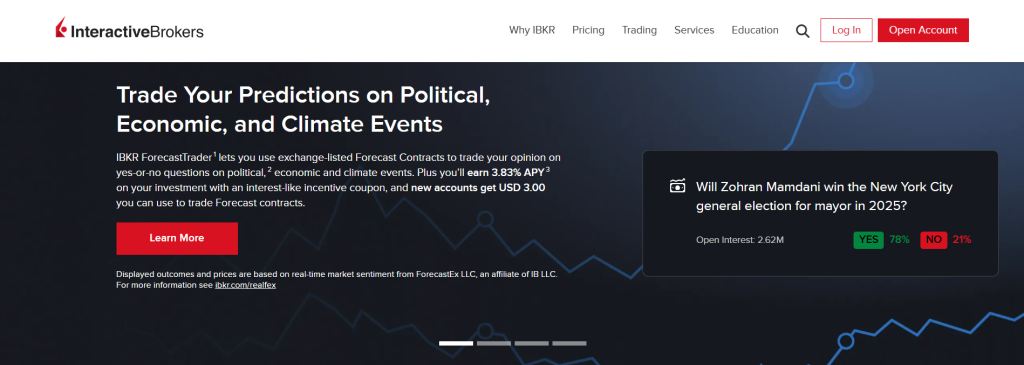
Task: Expand the Trading menu
Action: pos(639,30)
